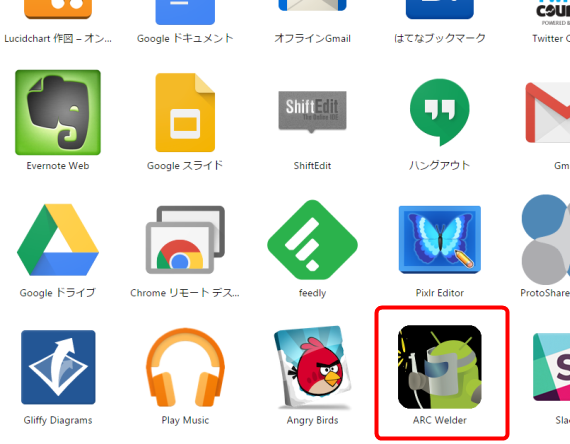Click the "Google ドライブ" label
Image resolution: width=570 pixels, height=444 pixels.
[x=58, y=293]
